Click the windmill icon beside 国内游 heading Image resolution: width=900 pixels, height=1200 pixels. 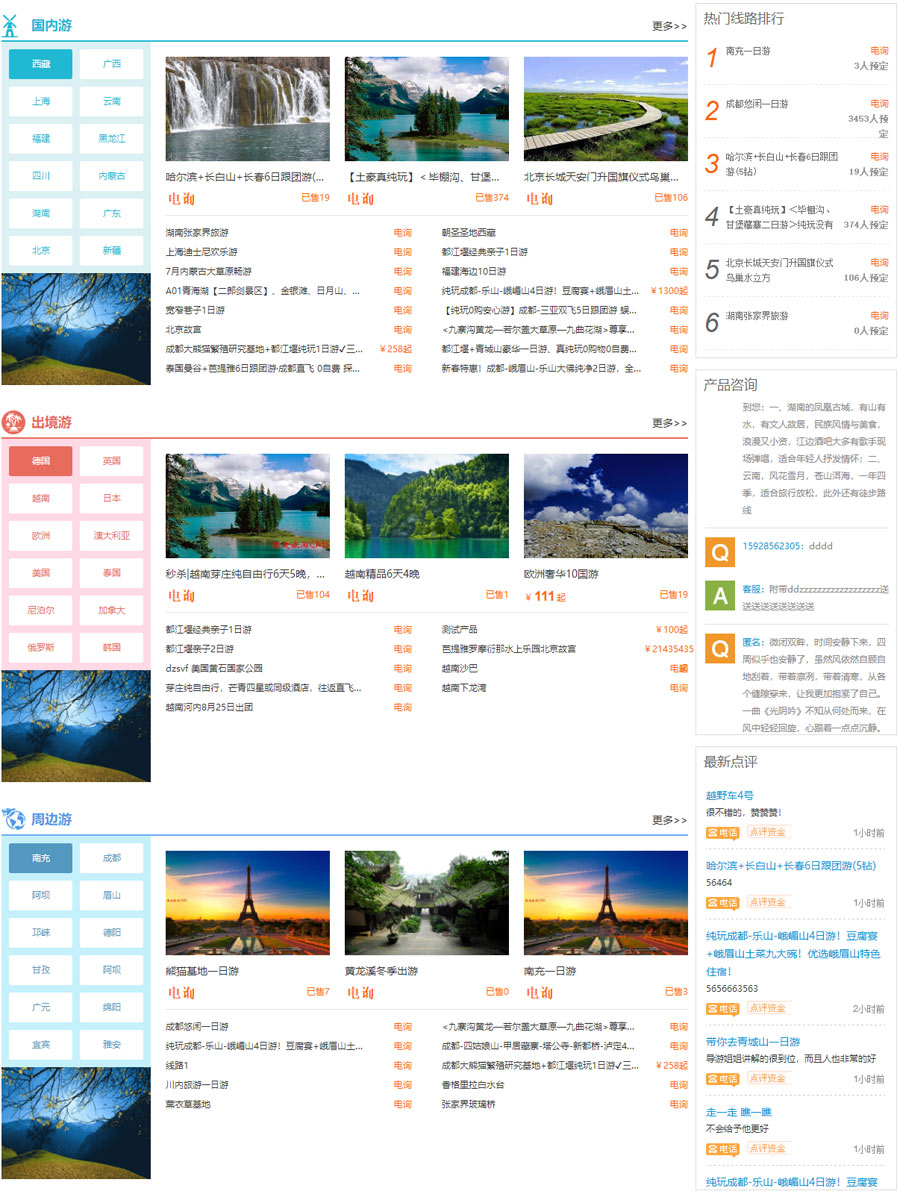(12, 25)
